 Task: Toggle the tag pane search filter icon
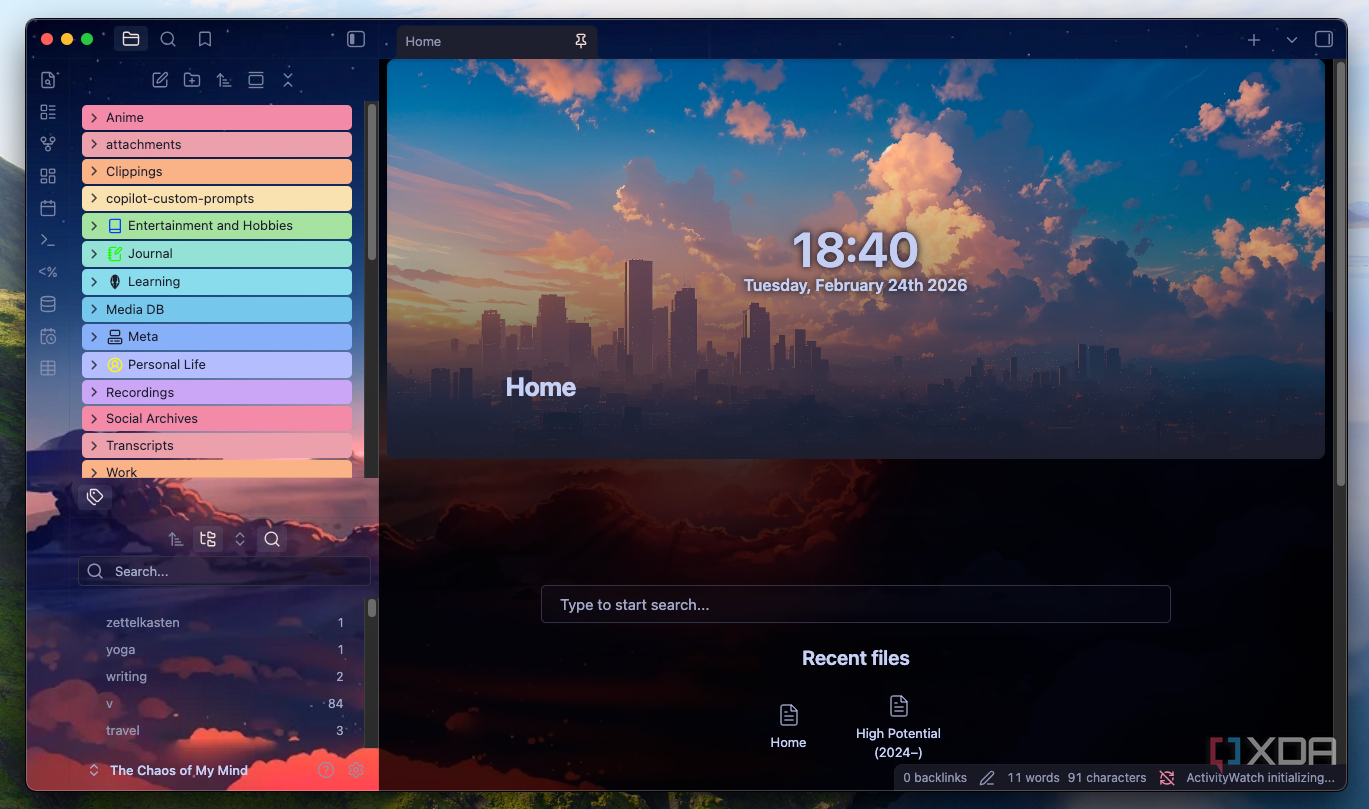[272, 539]
